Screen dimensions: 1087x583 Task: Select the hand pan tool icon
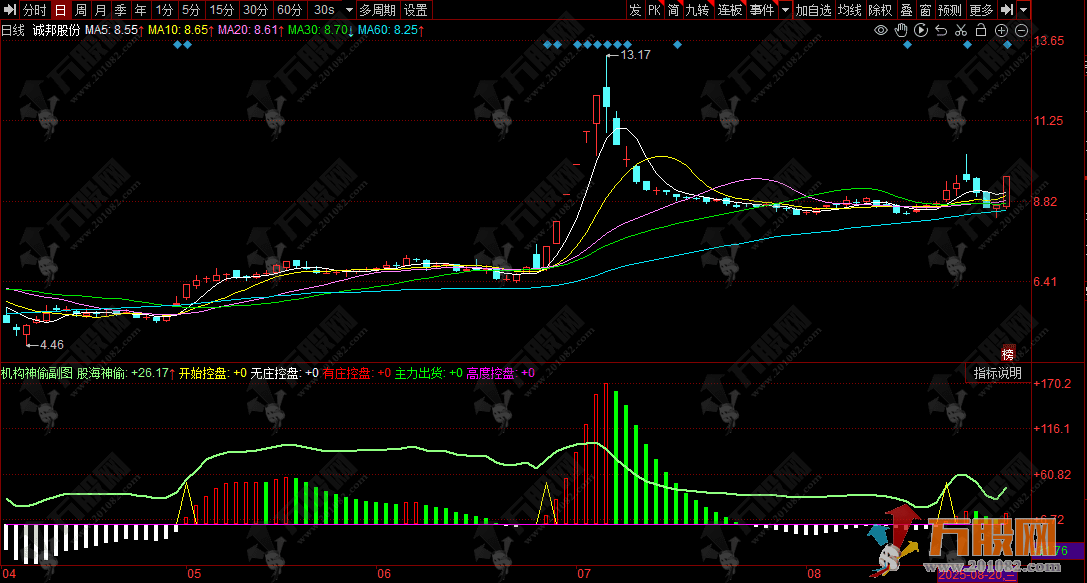click(901, 31)
